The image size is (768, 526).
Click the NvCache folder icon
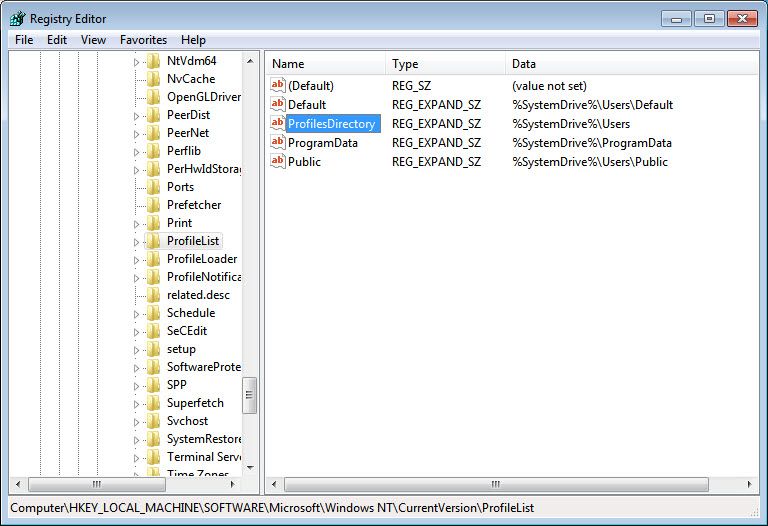pyautogui.click(x=153, y=79)
